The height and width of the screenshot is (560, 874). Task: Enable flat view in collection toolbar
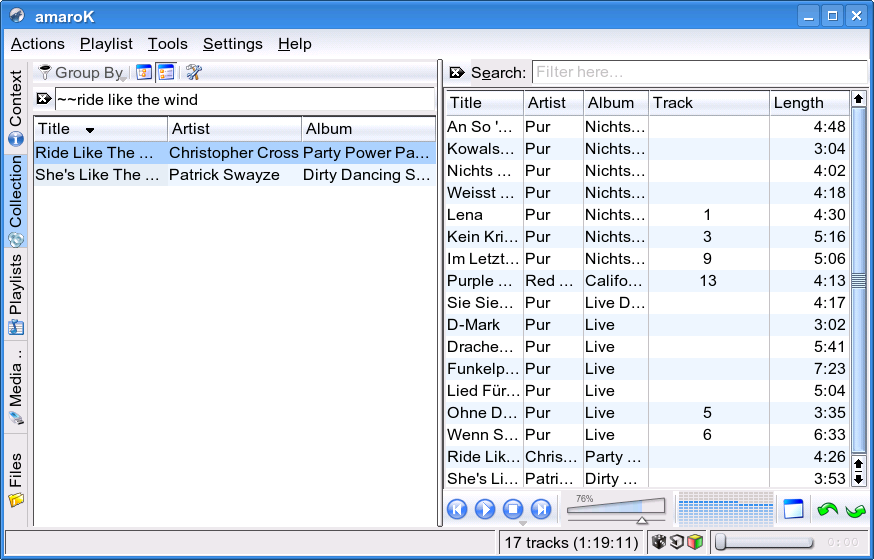pos(166,72)
